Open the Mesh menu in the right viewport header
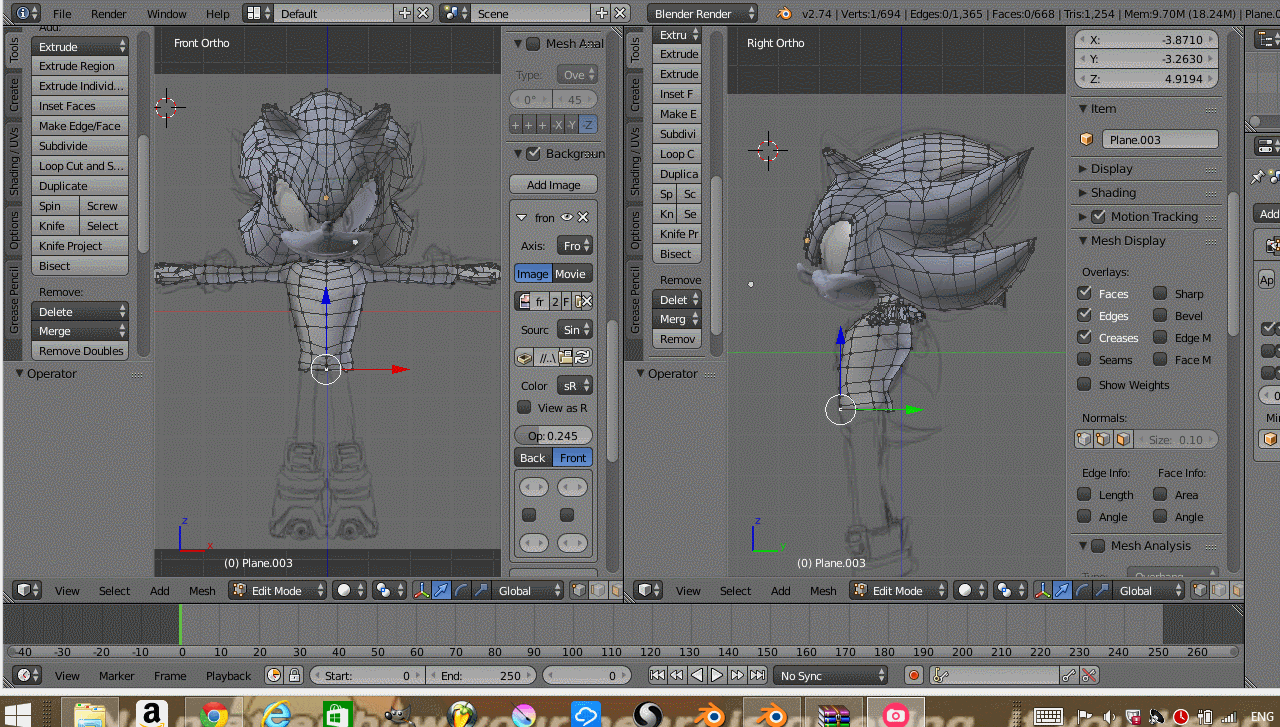1280x727 pixels. tap(823, 590)
